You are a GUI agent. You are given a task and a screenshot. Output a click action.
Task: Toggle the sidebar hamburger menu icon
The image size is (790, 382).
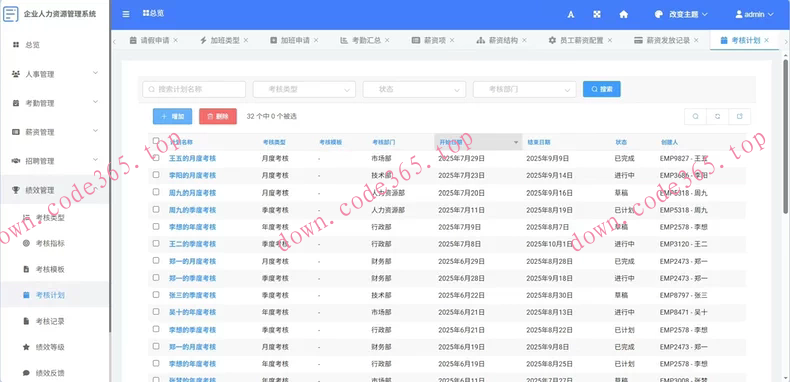[126, 15]
